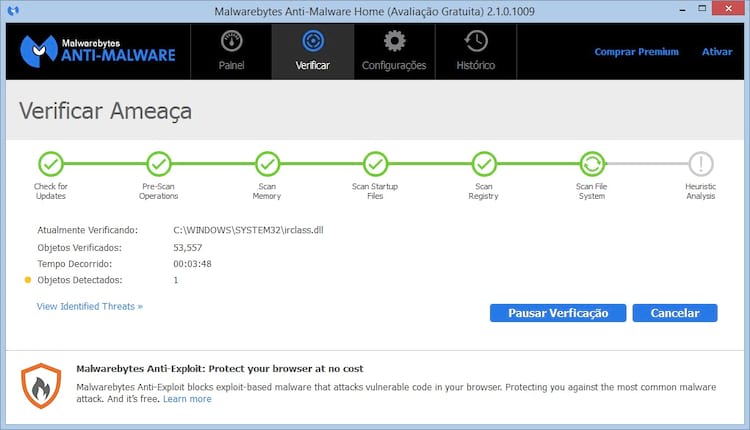Click the Heuristic Analysis pending step icon
This screenshot has height=430, width=750.
coord(701,164)
